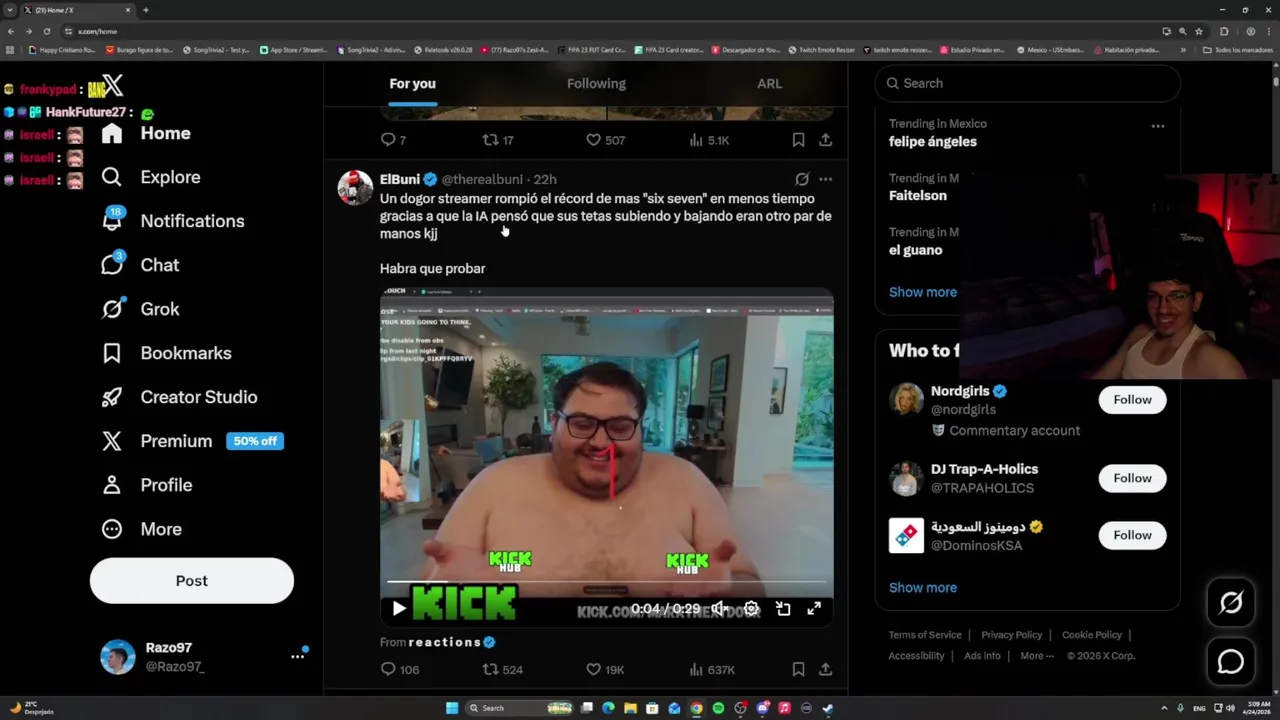Screen dimensions: 1280x720
Task: Open Explore page
Action: pos(151,177)
